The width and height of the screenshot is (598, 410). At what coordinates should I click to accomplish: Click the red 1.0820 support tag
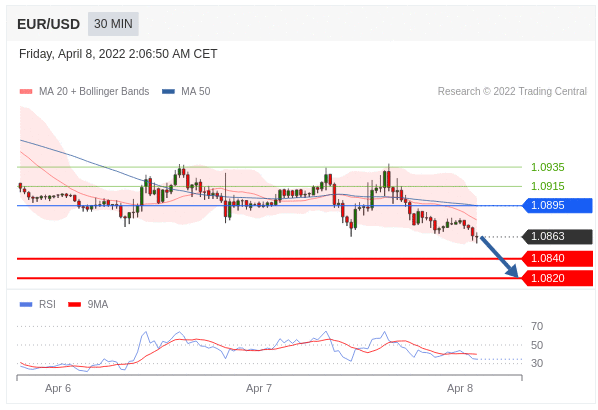coord(557,278)
